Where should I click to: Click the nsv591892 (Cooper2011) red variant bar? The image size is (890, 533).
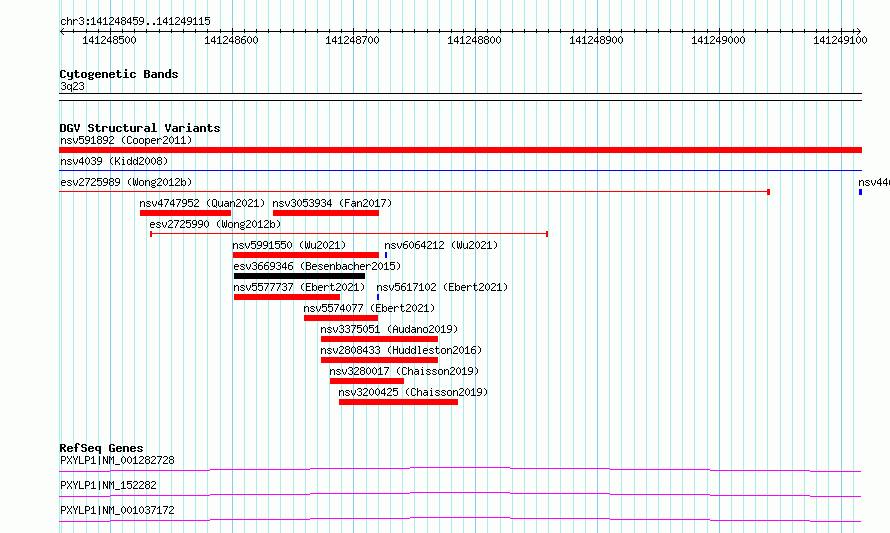(x=460, y=150)
